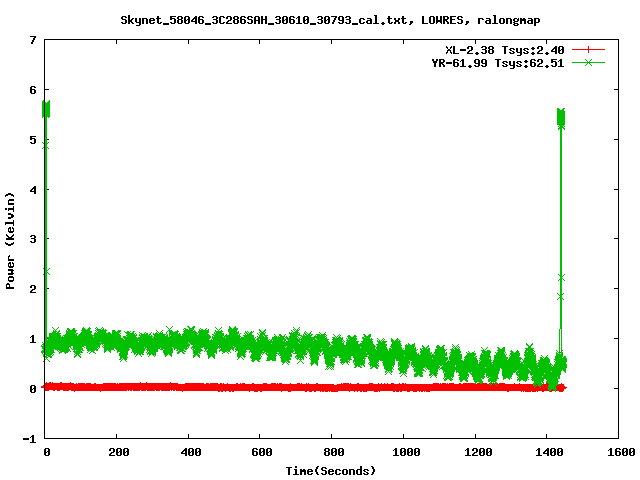Click the x-axis tick label 800
The image size is (640, 480).
pos(334,452)
